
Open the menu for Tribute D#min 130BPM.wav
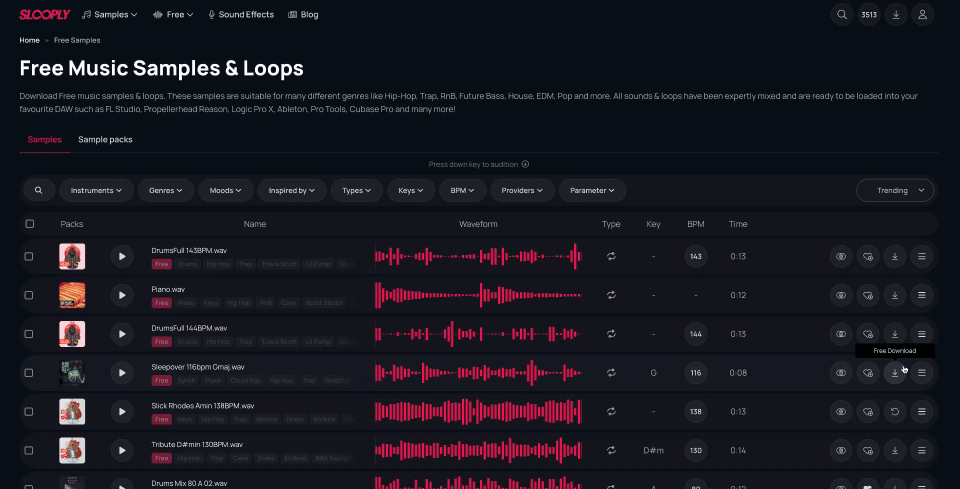tap(922, 449)
